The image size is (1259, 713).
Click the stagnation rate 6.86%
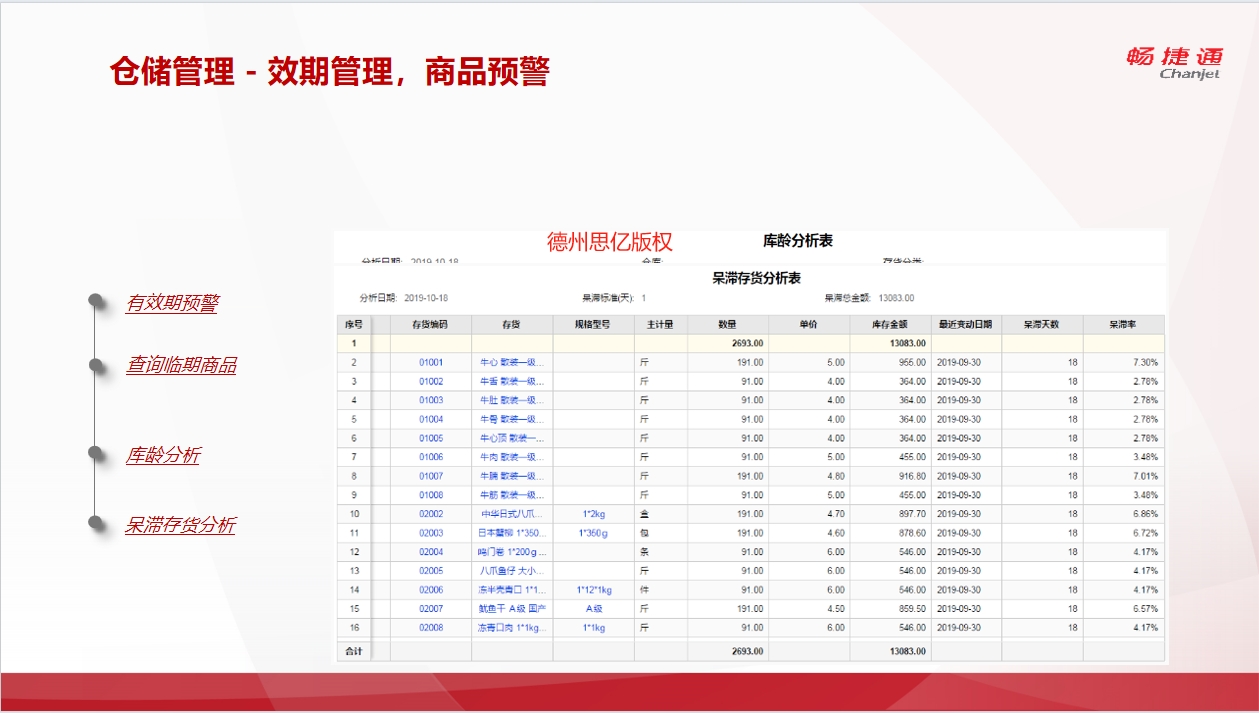[1146, 514]
